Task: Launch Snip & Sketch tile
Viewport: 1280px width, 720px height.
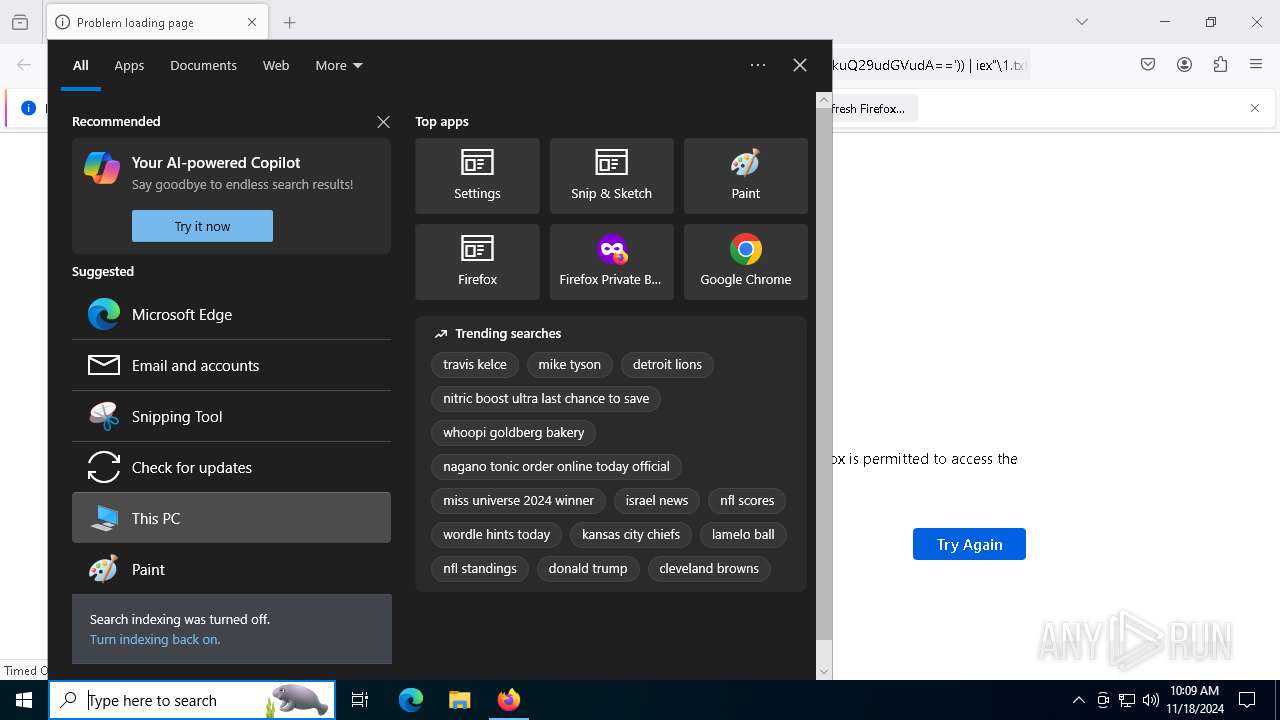Action: [611, 176]
